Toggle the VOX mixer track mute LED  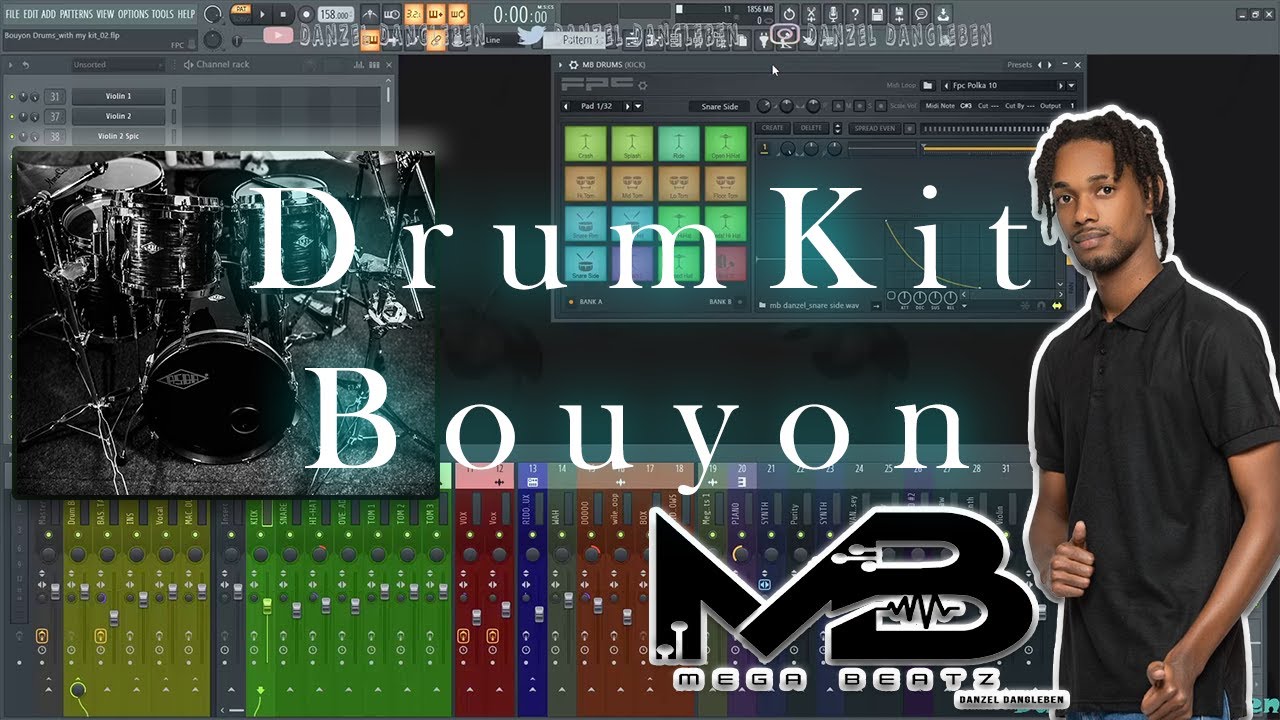[470, 535]
